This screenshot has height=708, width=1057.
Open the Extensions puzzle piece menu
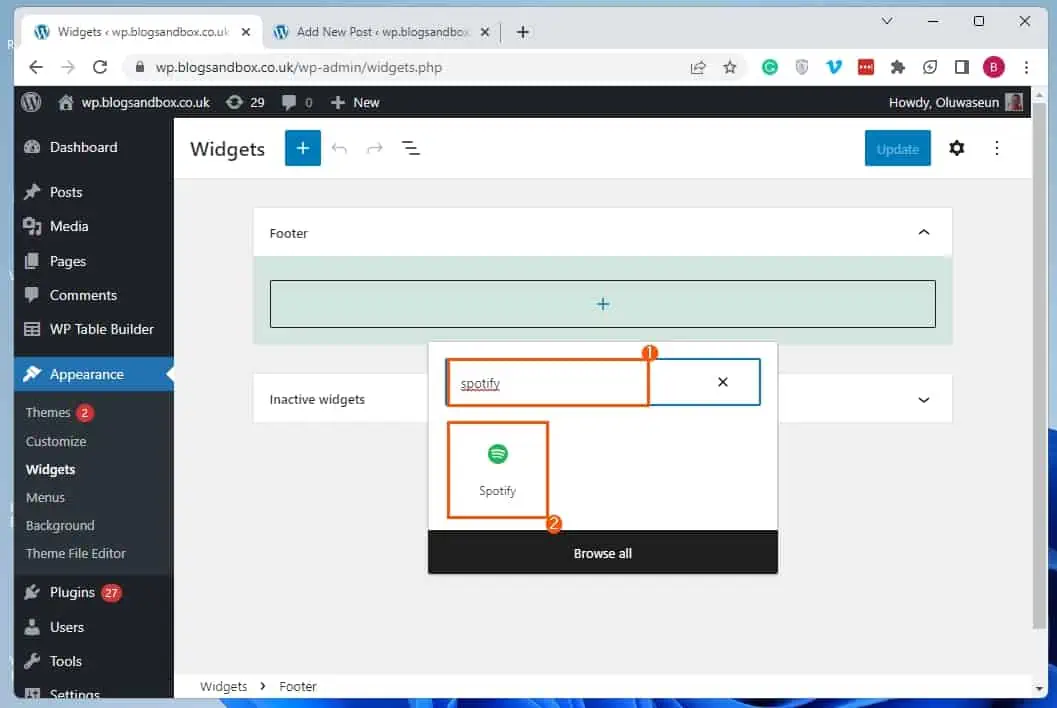tap(897, 67)
